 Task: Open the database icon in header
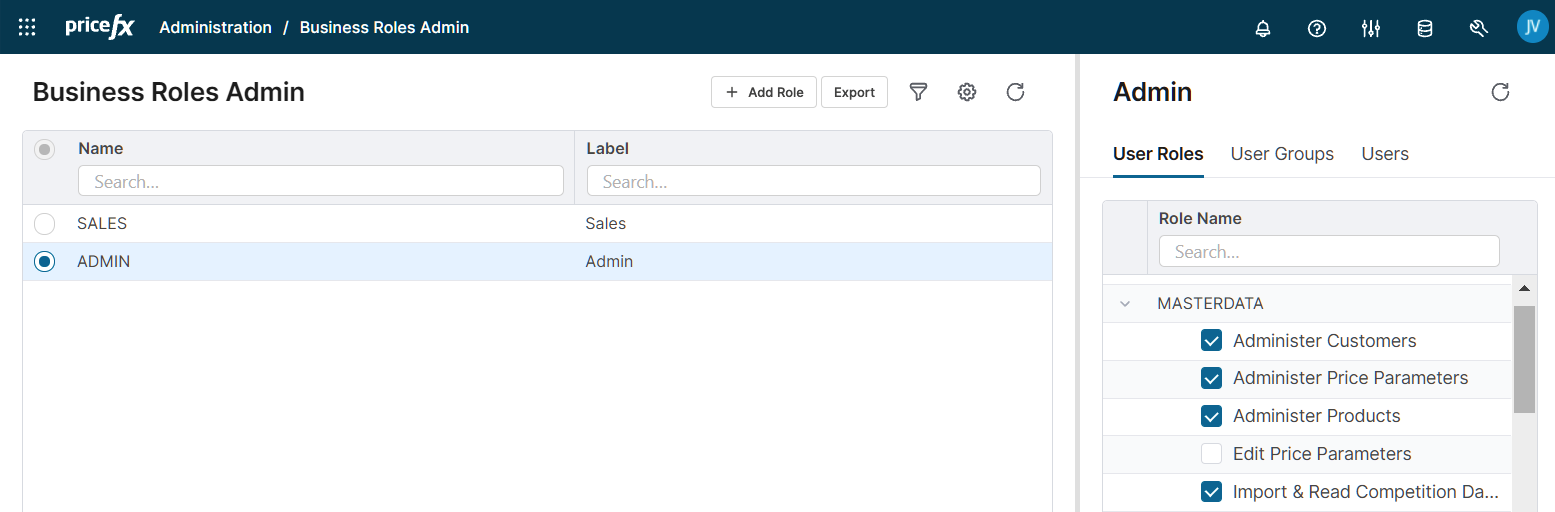pos(1425,28)
